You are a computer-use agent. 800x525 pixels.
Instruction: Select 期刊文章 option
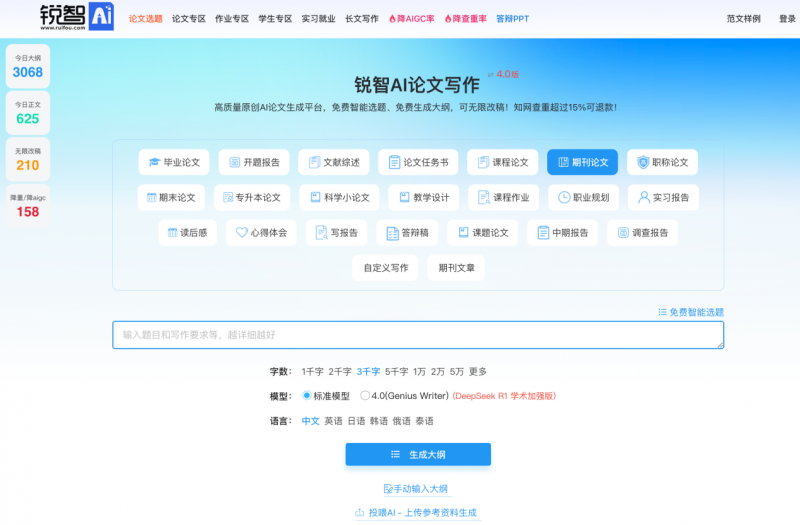(456, 268)
